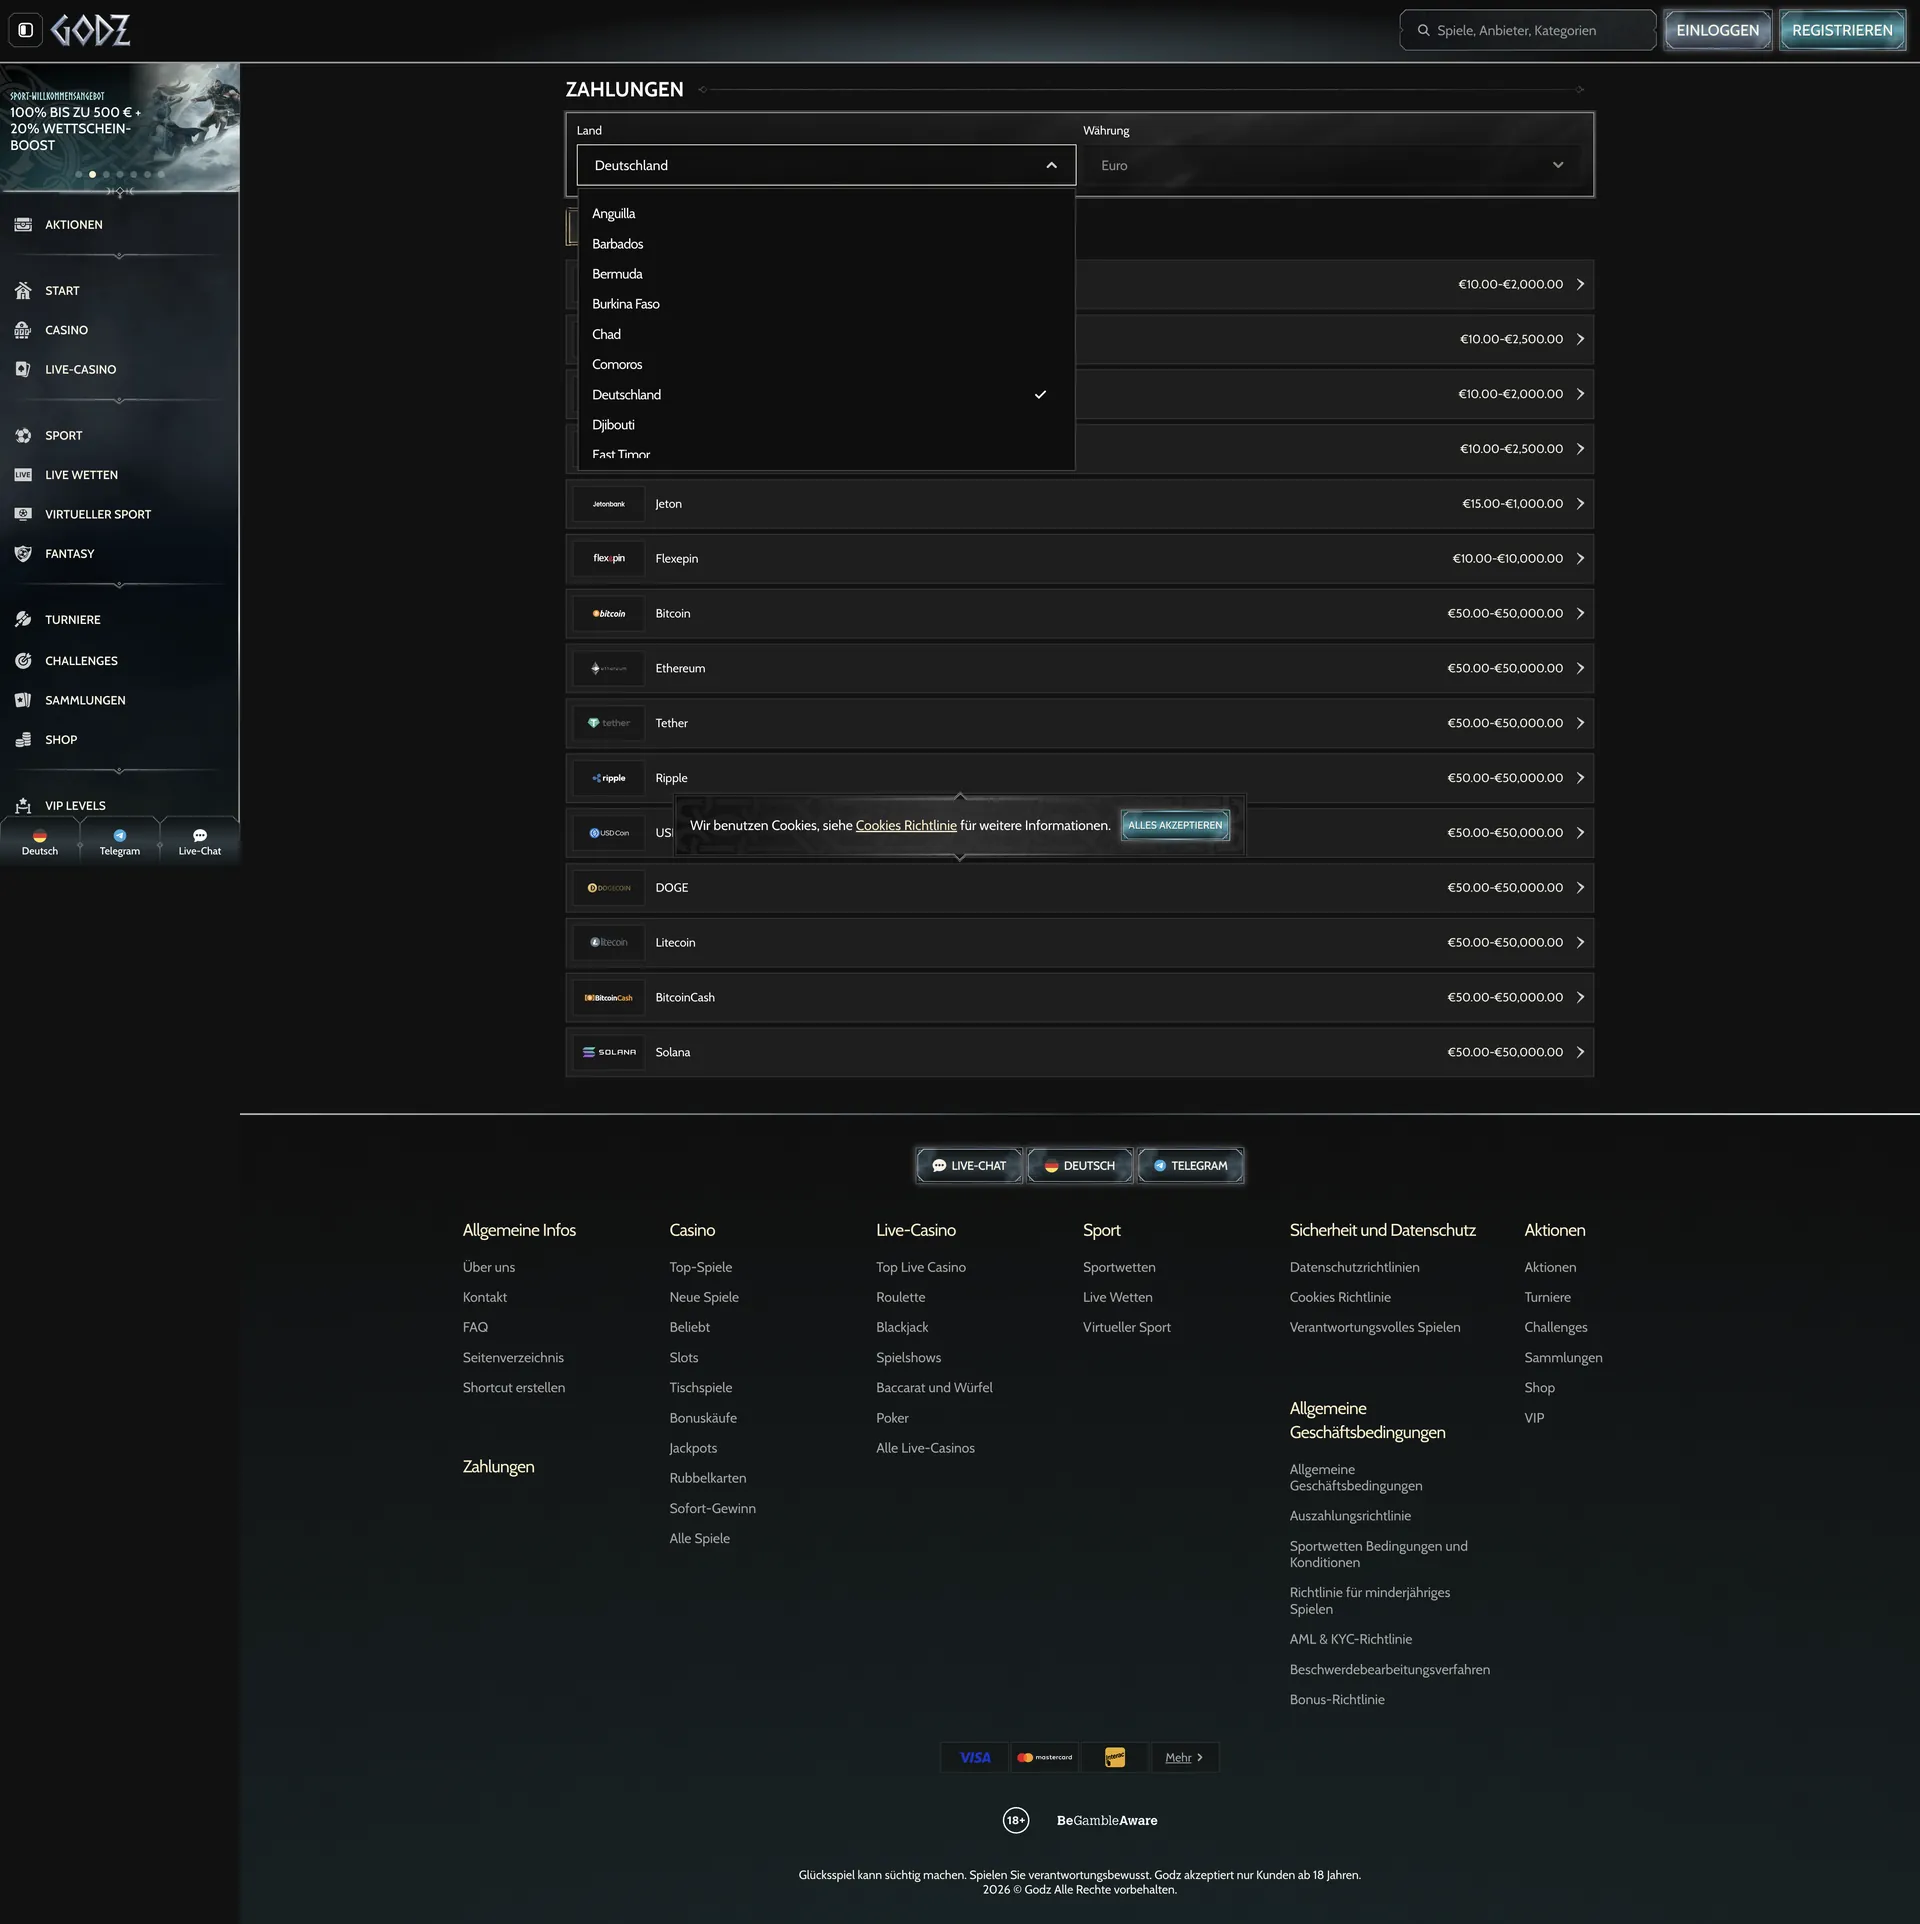Change language via the sidebar Deutsch icon
The width and height of the screenshot is (1920, 1924).
(40, 842)
